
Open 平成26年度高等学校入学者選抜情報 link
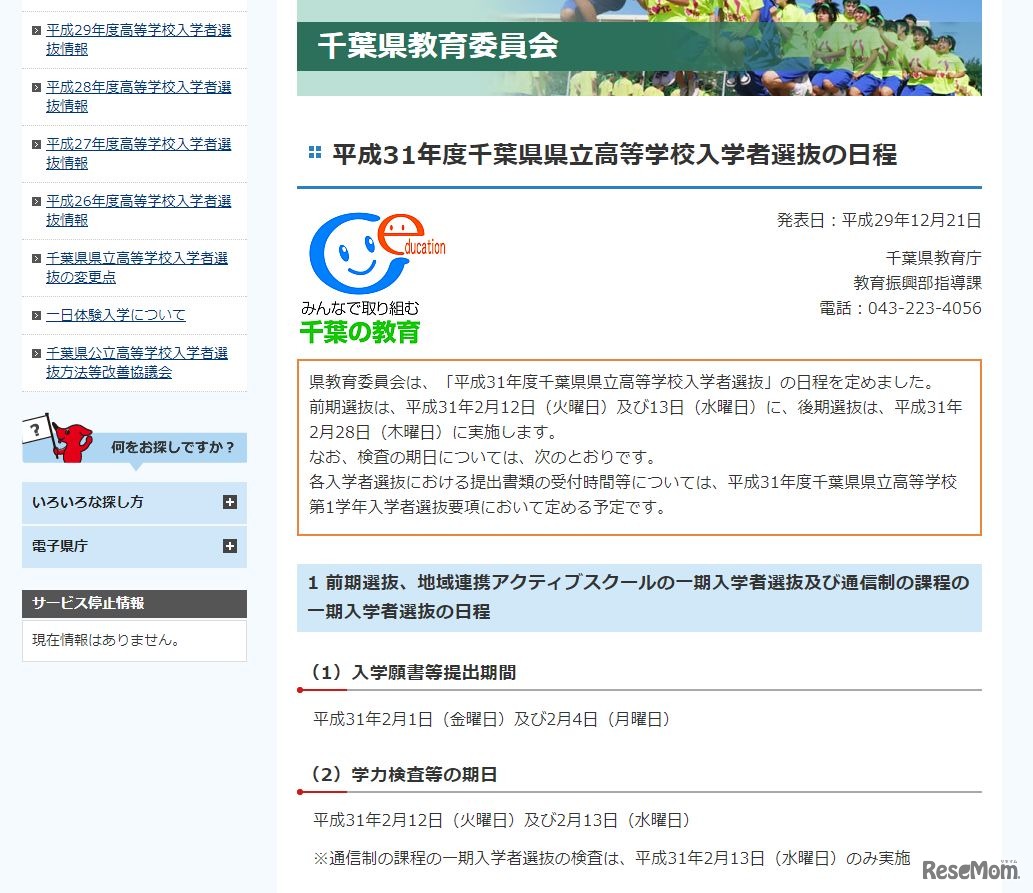pos(138,210)
